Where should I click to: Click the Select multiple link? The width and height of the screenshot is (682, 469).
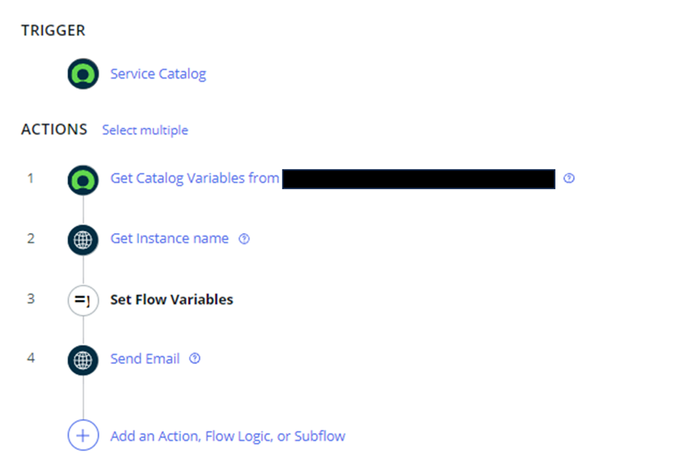(x=145, y=130)
